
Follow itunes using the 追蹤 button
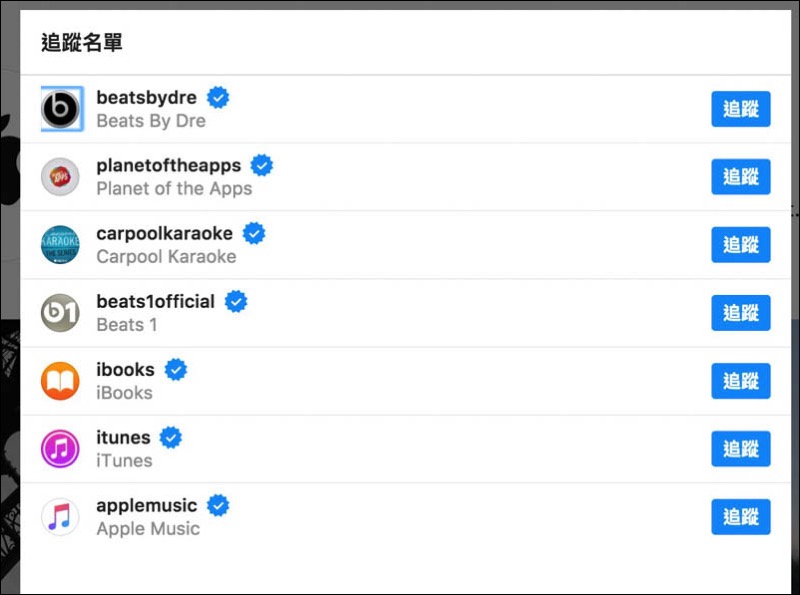pos(741,449)
